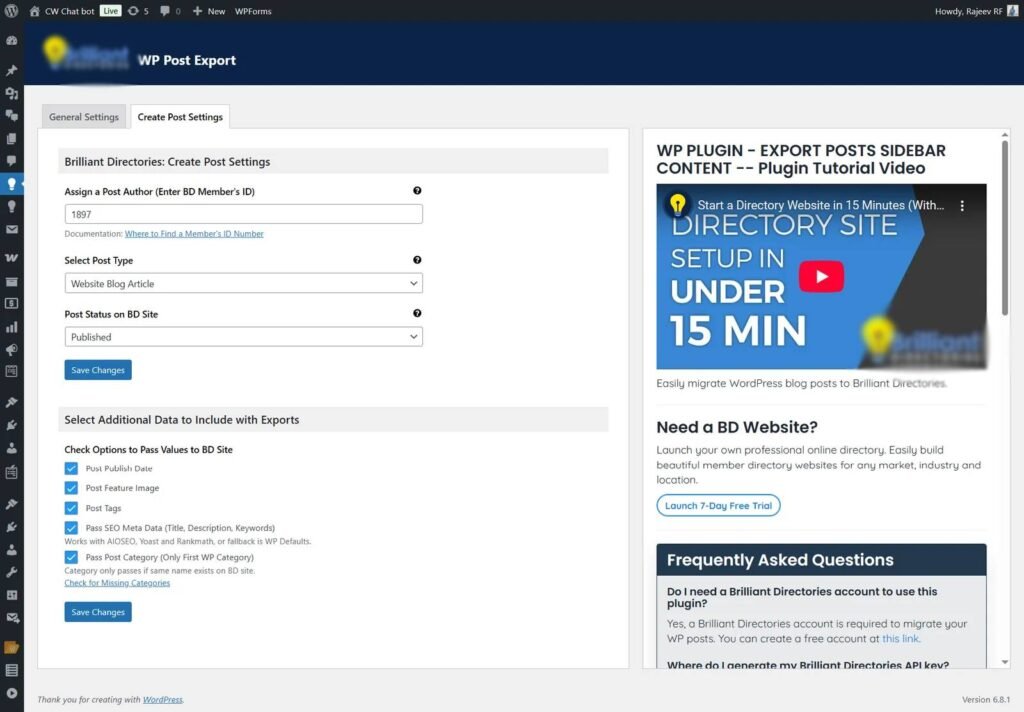Toggle the Pass Post Category checkbox

[71, 557]
